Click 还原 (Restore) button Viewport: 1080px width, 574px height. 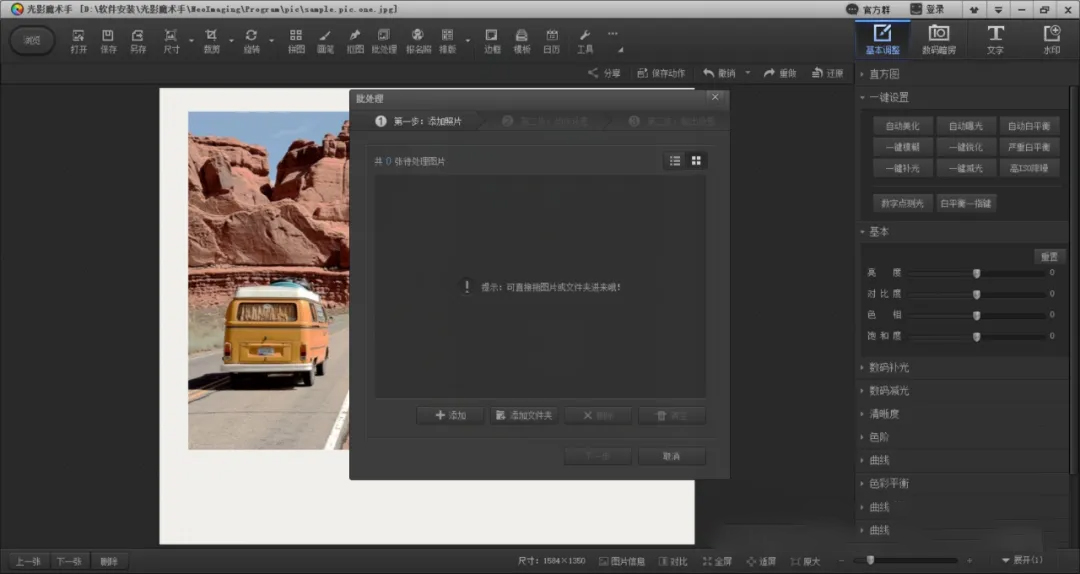pyautogui.click(x=827, y=73)
